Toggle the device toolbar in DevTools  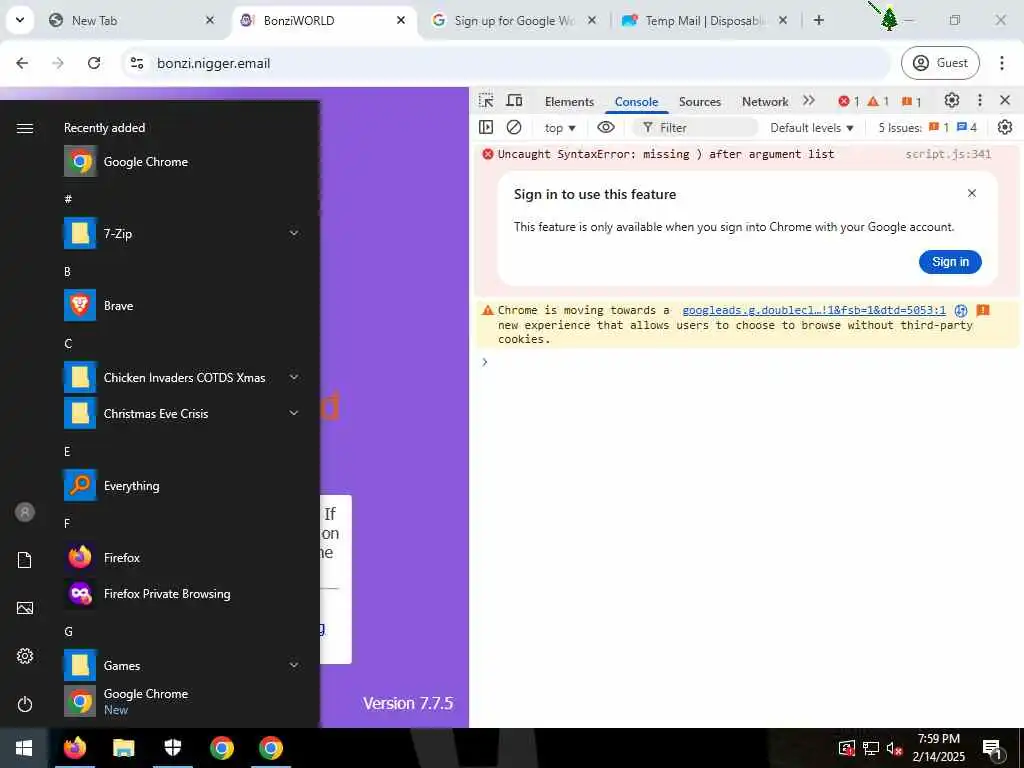coord(515,101)
